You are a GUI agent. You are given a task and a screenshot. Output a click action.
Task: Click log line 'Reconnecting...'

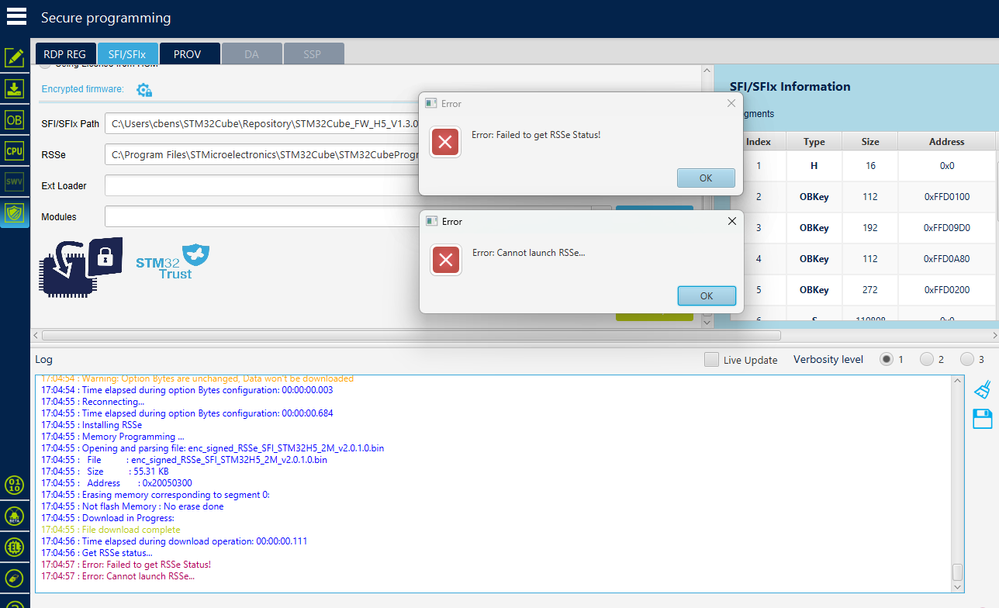click(93, 402)
